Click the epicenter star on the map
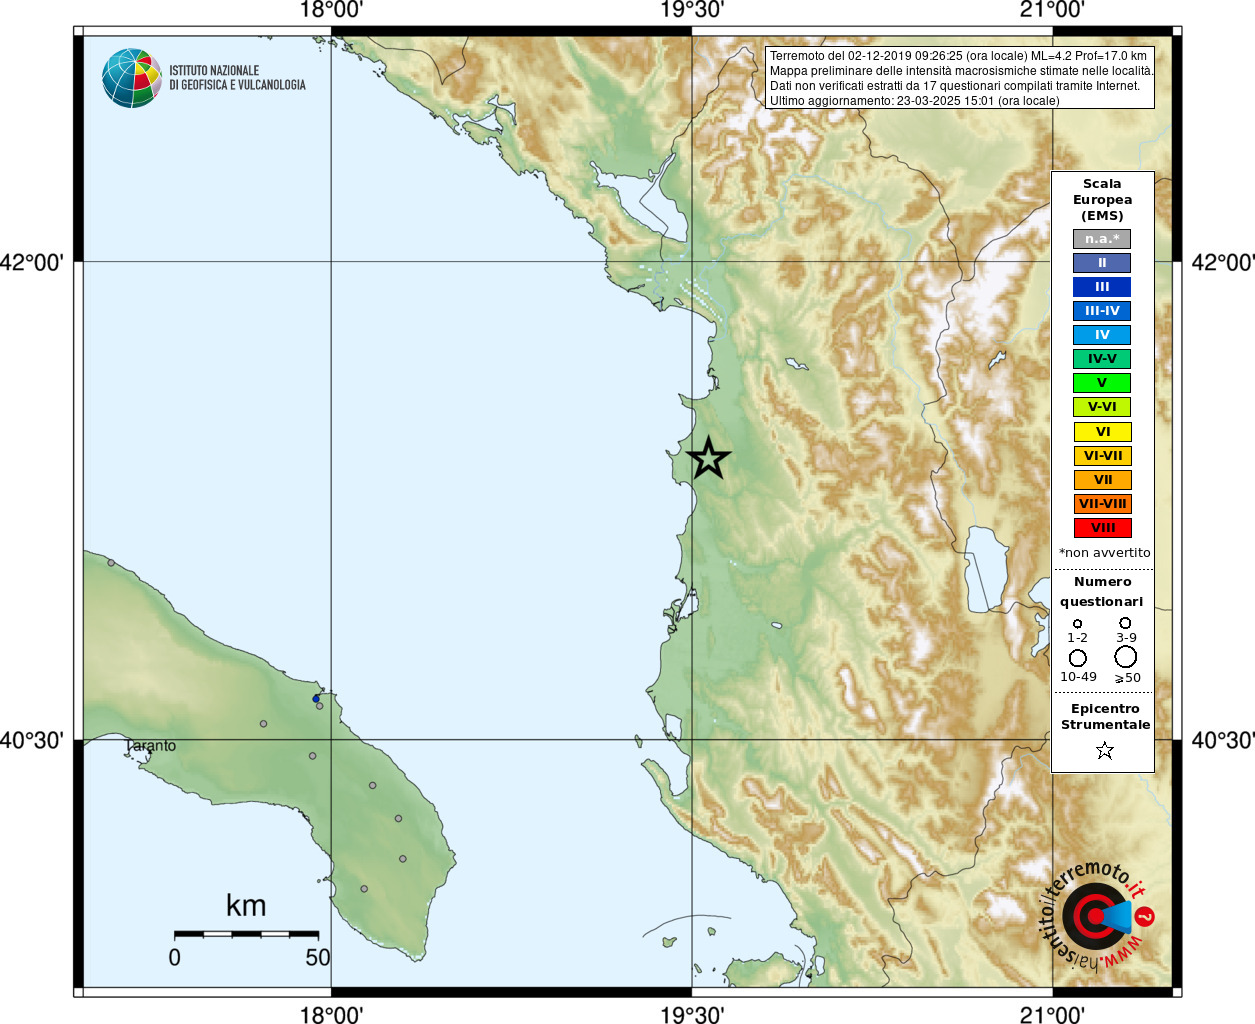Image resolution: width=1255 pixels, height=1024 pixels. pos(709,458)
